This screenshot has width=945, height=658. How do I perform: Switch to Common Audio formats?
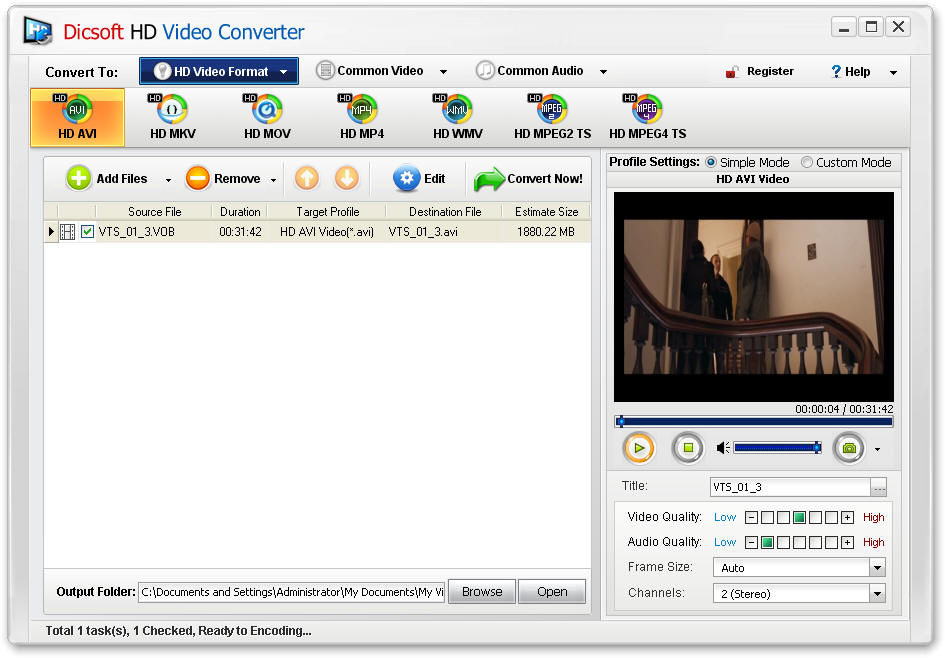pyautogui.click(x=540, y=70)
